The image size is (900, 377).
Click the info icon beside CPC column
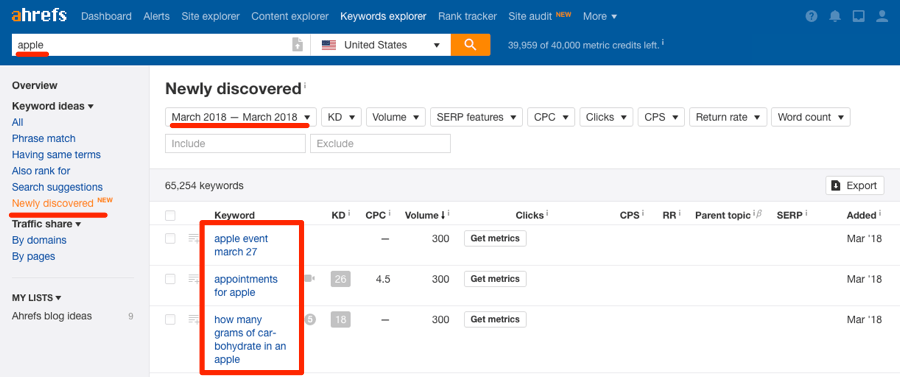click(x=389, y=213)
